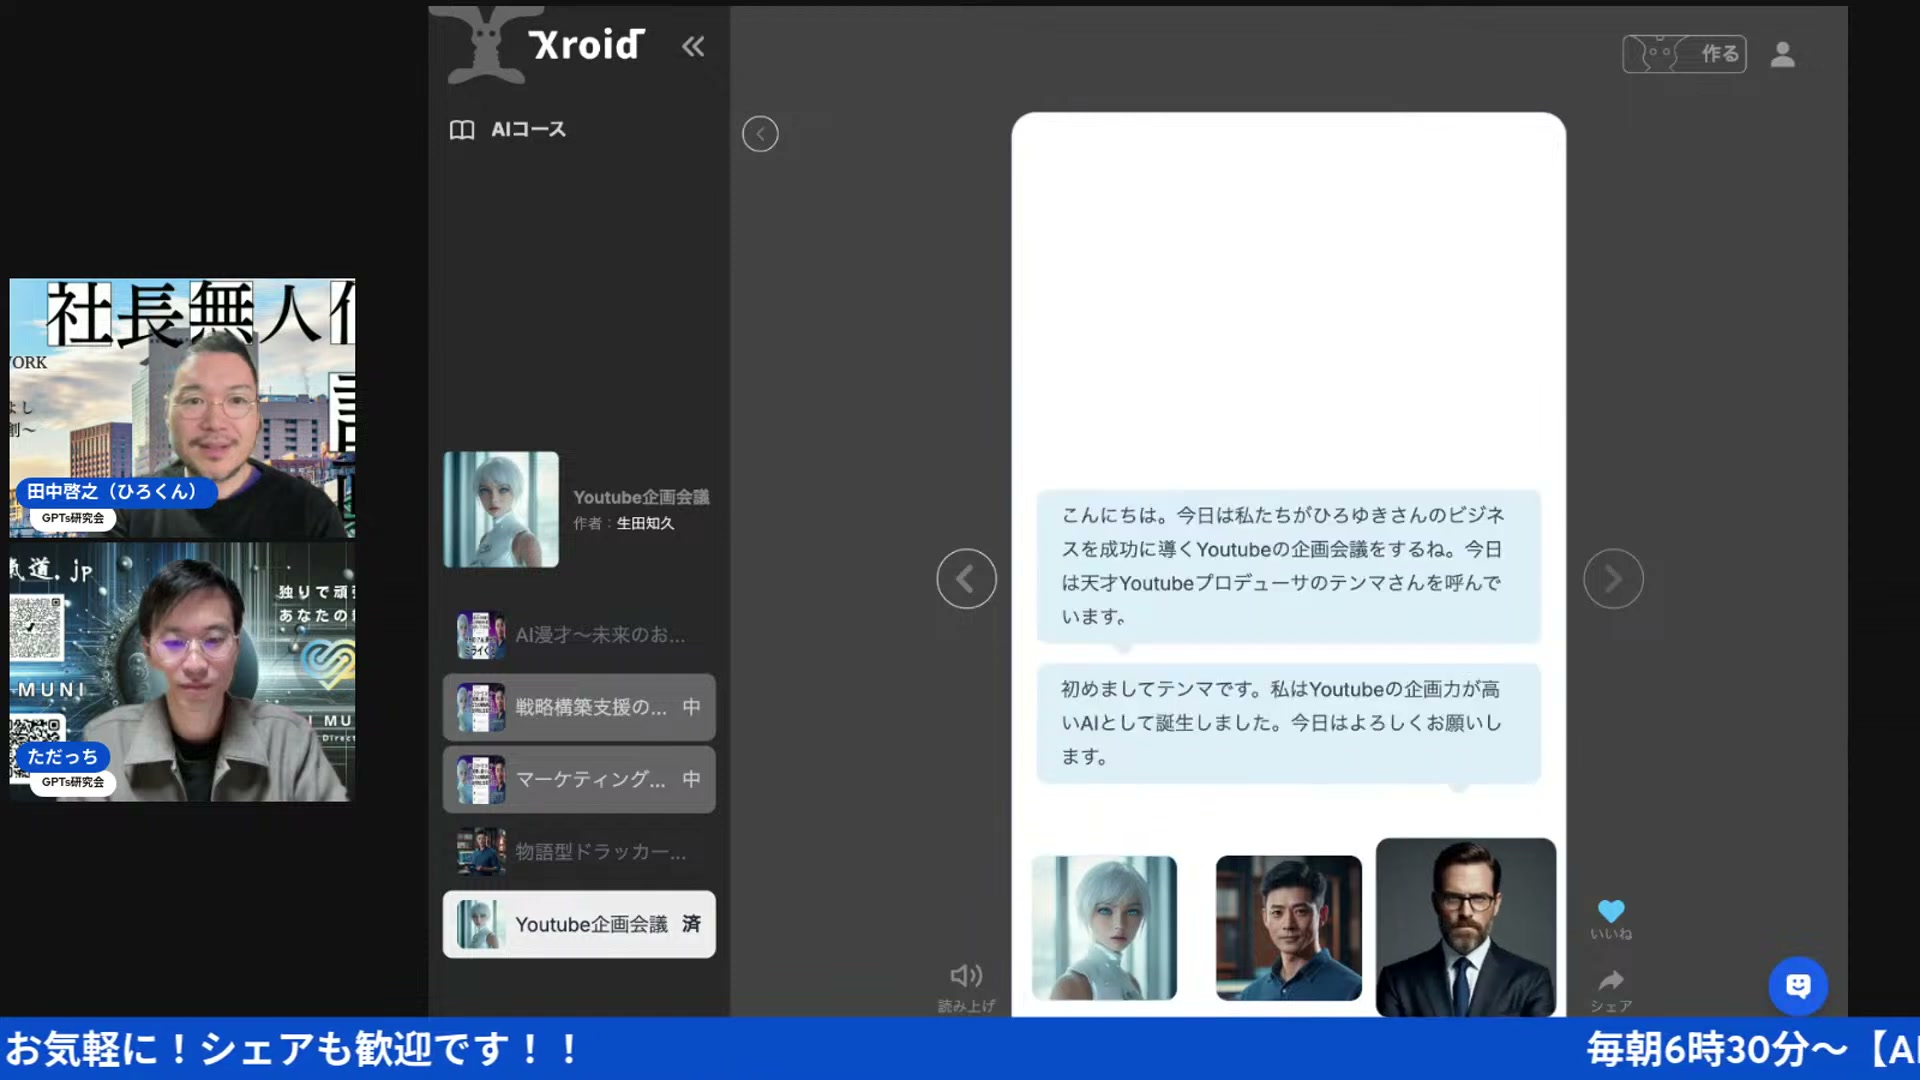Screen dimensions: 1920x1080
Task: Select the AI漫才～未来のお... course item
Action: coord(579,635)
